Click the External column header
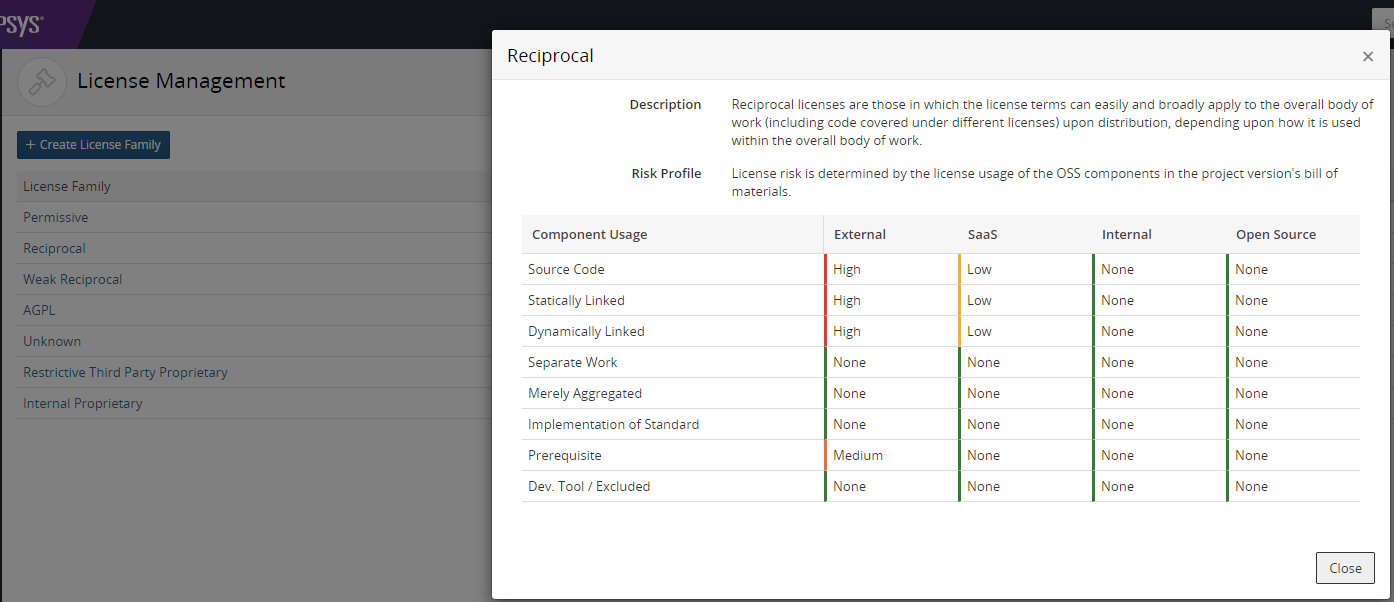Viewport: 1394px width, 602px height. (x=860, y=234)
